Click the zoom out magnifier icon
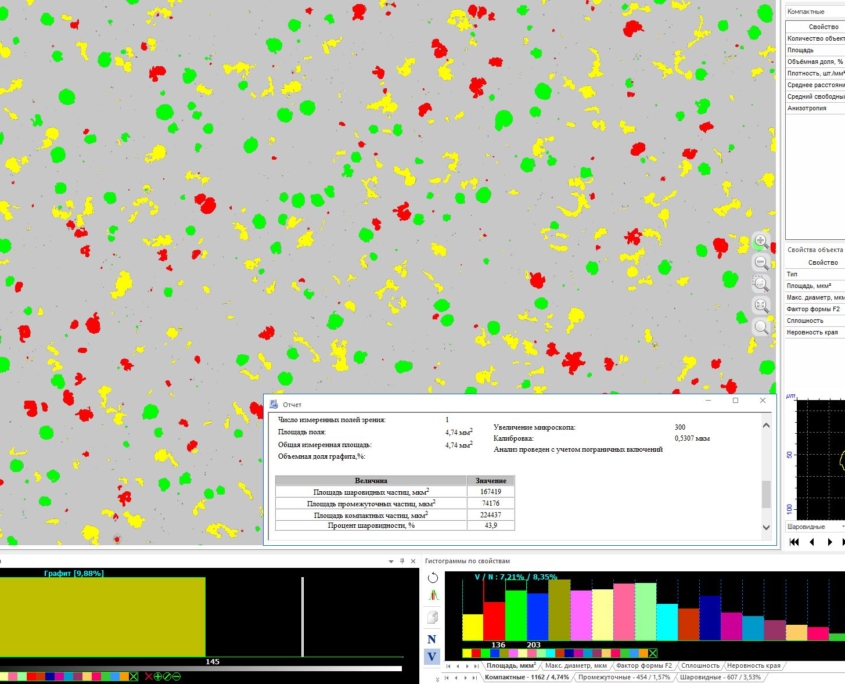Screen dimensions: 845x684 point(761,262)
